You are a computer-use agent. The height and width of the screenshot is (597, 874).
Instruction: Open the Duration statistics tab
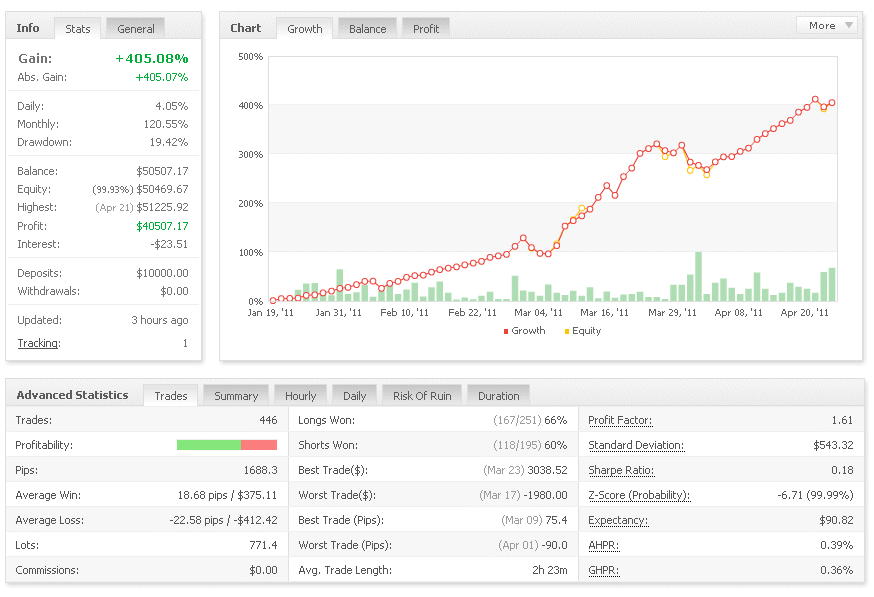tap(498, 396)
